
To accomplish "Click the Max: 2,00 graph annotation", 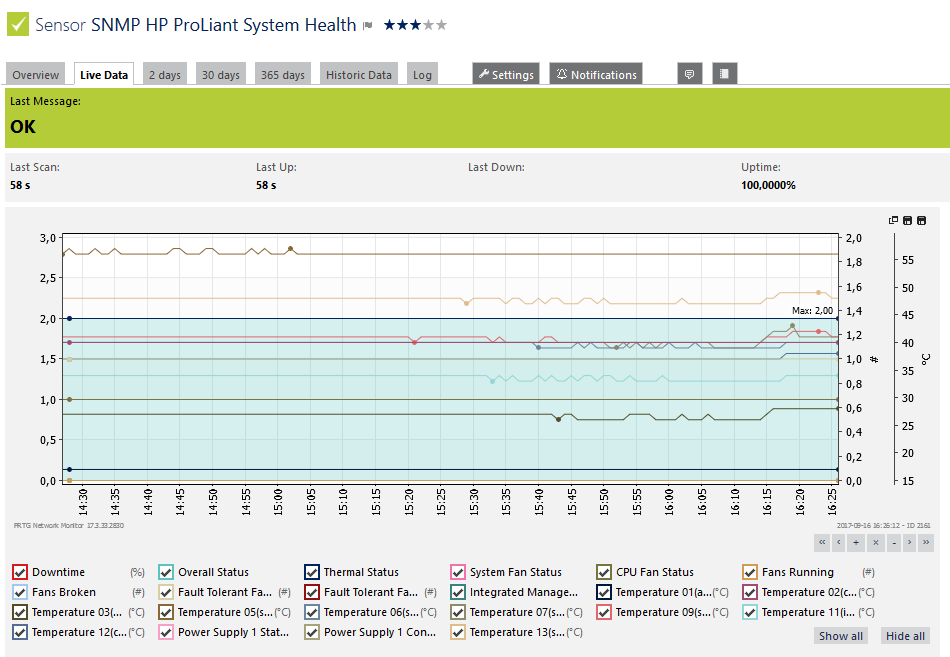I will [812, 310].
